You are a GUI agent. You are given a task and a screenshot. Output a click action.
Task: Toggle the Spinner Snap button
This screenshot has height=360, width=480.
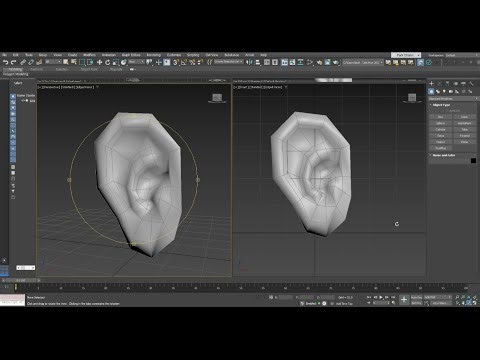[200, 62]
